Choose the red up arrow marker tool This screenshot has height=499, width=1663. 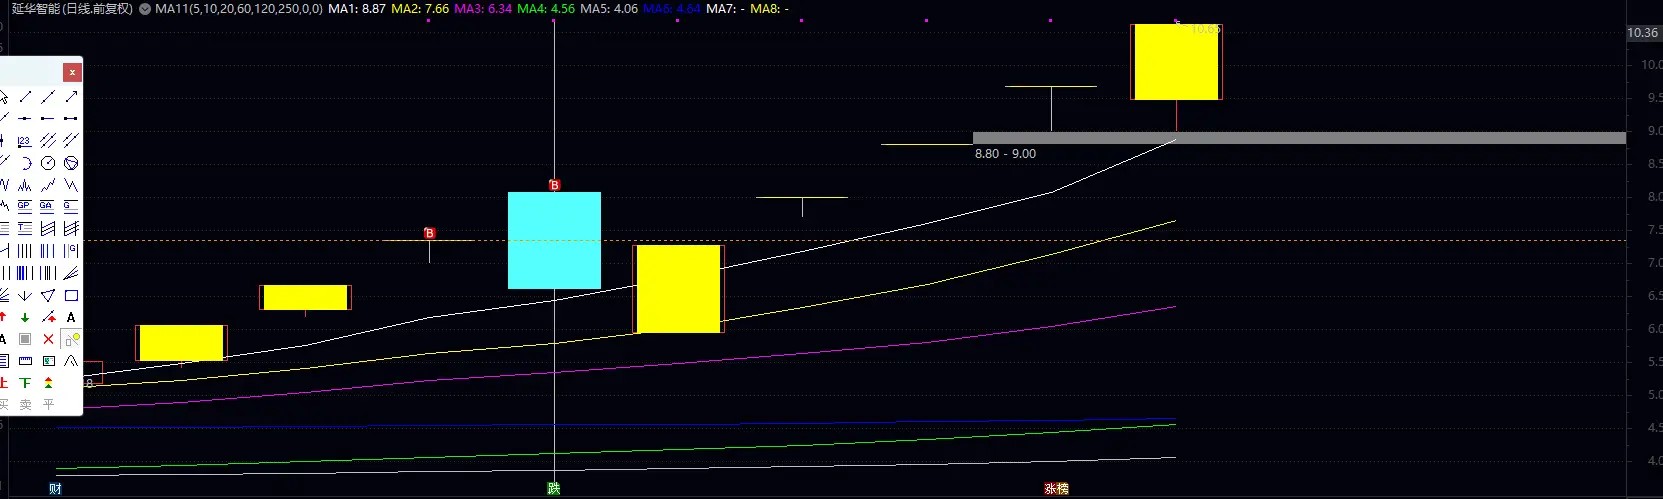coord(3,317)
